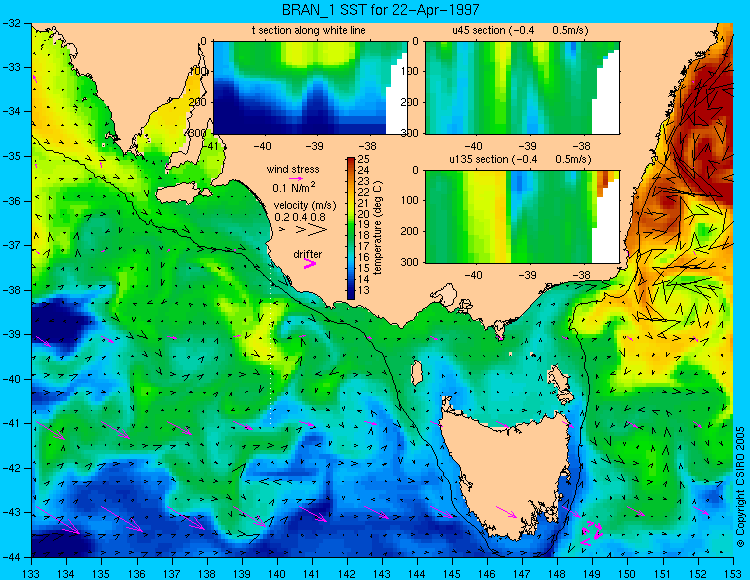The image size is (750, 580).
Task: Click main map latitude label -36
Action: tap(12, 201)
